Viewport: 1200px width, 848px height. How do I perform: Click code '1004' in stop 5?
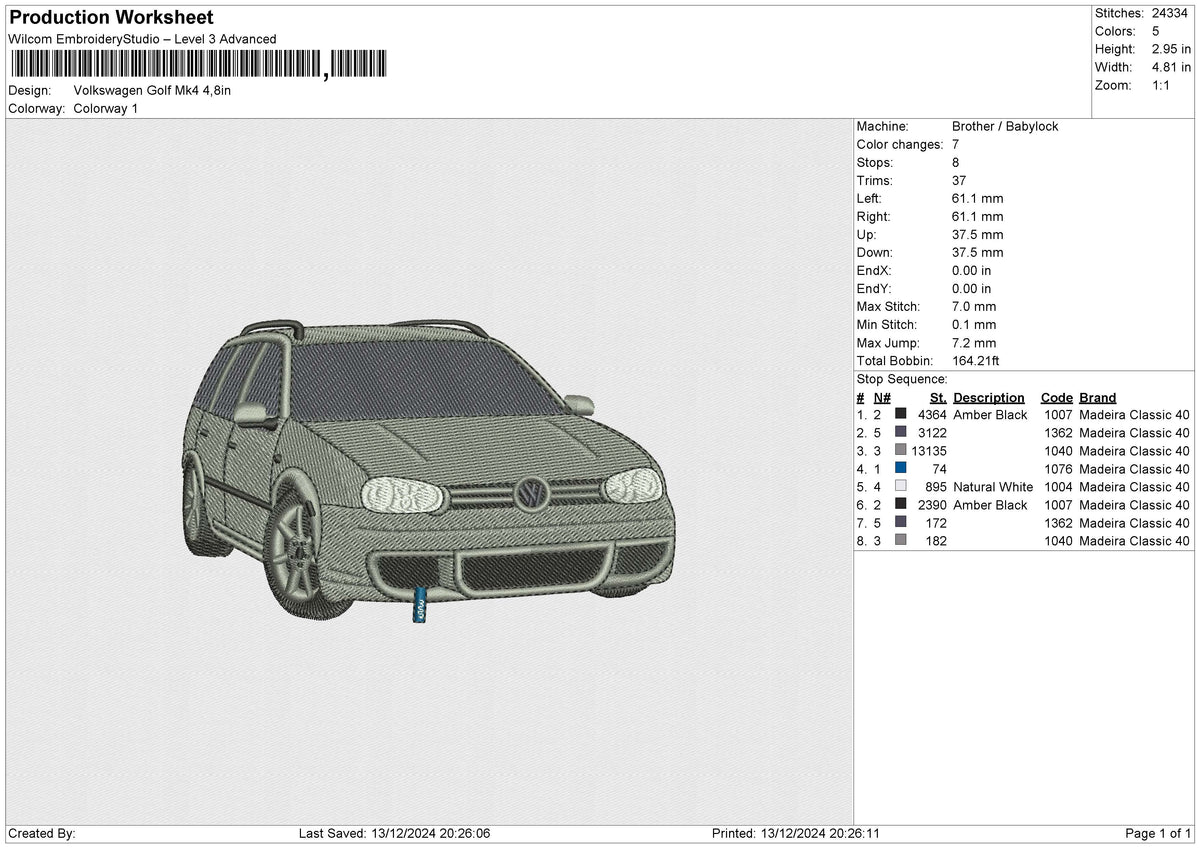coord(1058,487)
